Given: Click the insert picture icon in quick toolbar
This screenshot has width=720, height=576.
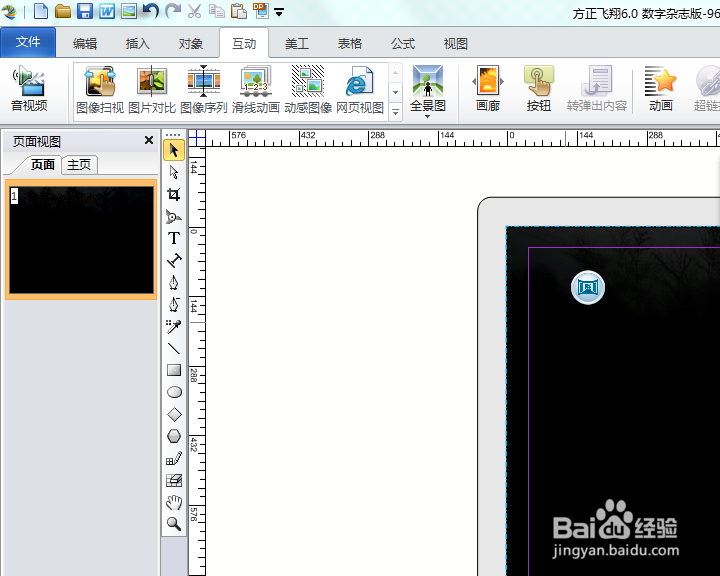Looking at the screenshot, I should click(129, 11).
